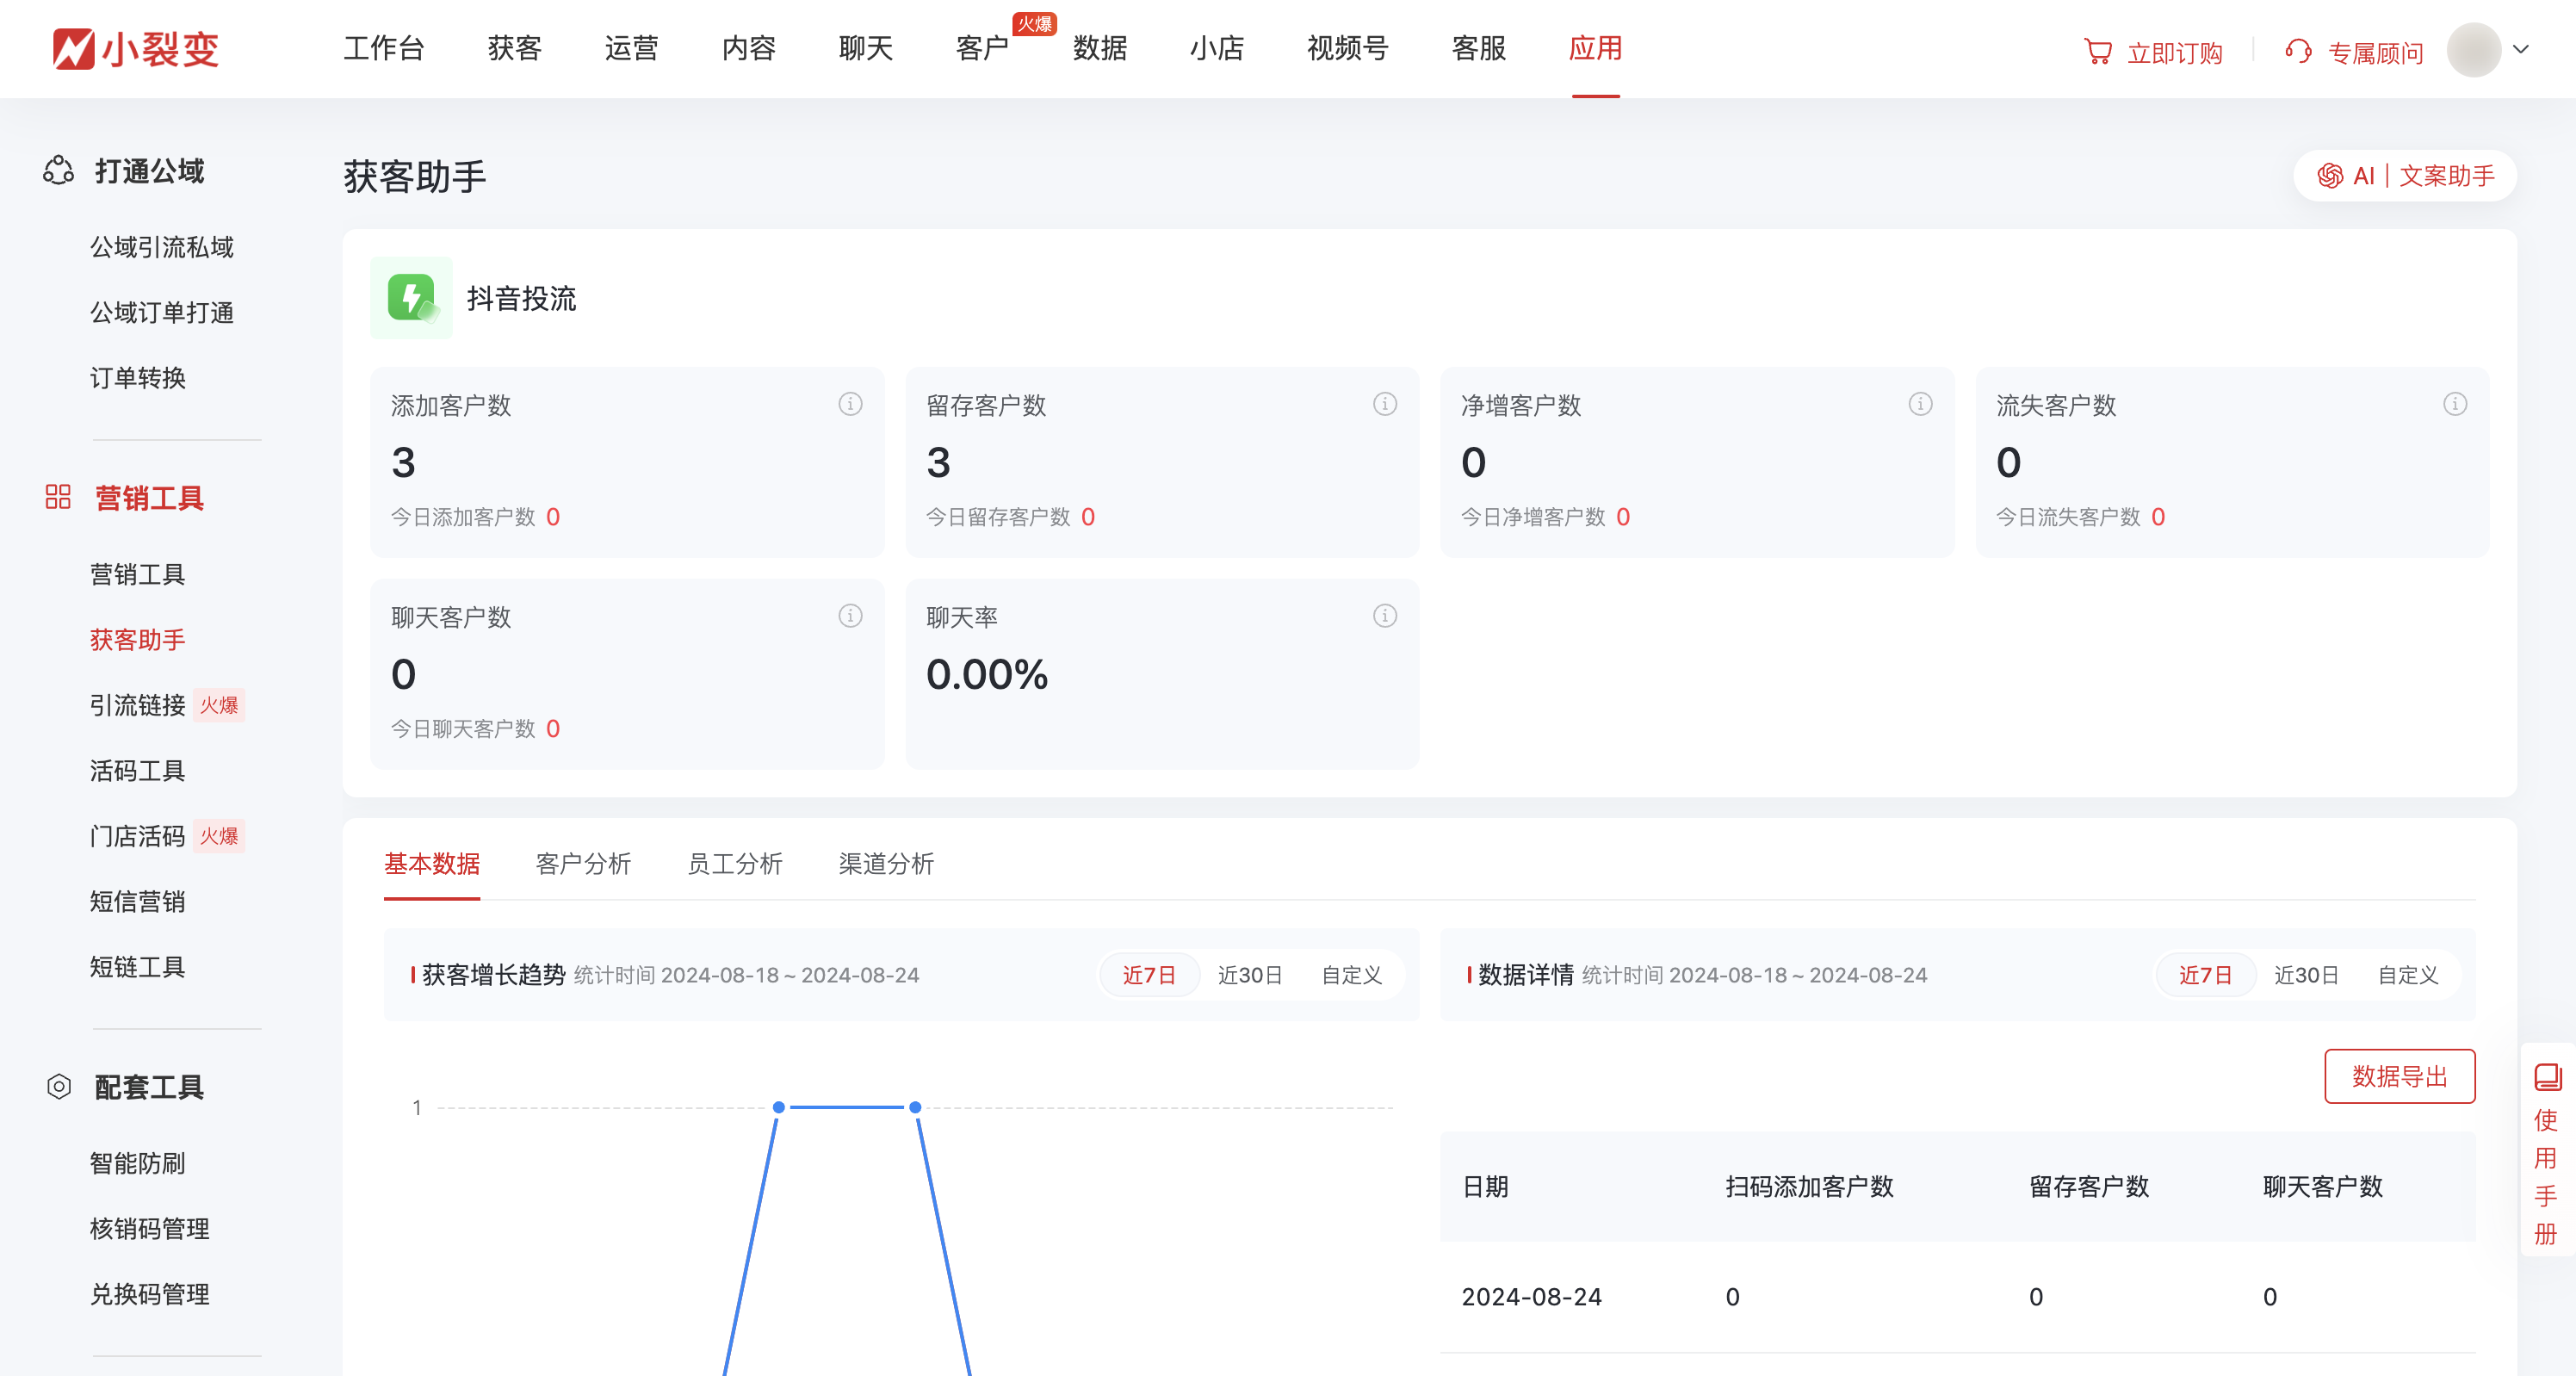Open 订单转换 in the sidebar
The height and width of the screenshot is (1376, 2576).
pos(138,378)
